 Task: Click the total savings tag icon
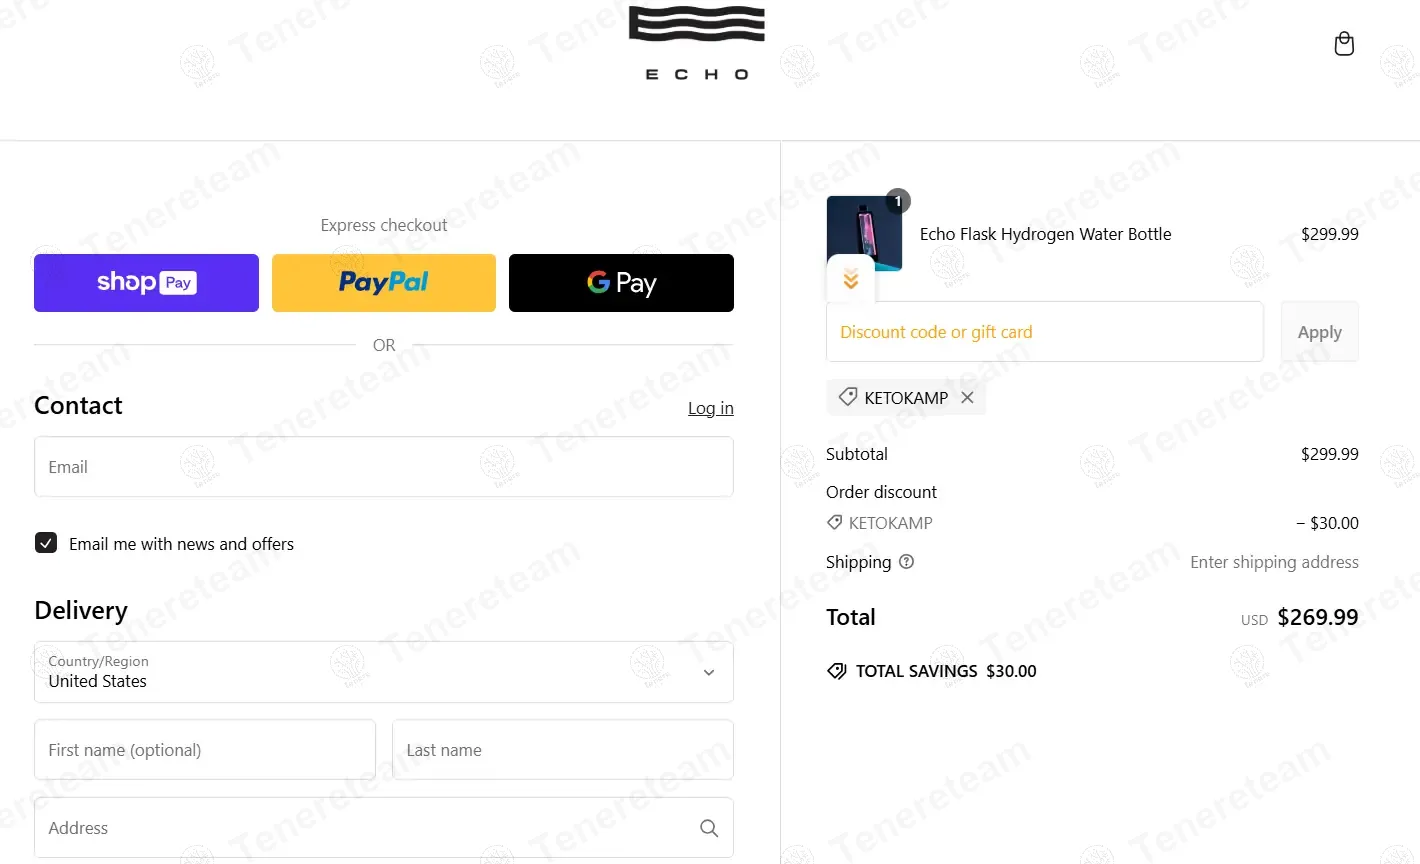pyautogui.click(x=837, y=671)
